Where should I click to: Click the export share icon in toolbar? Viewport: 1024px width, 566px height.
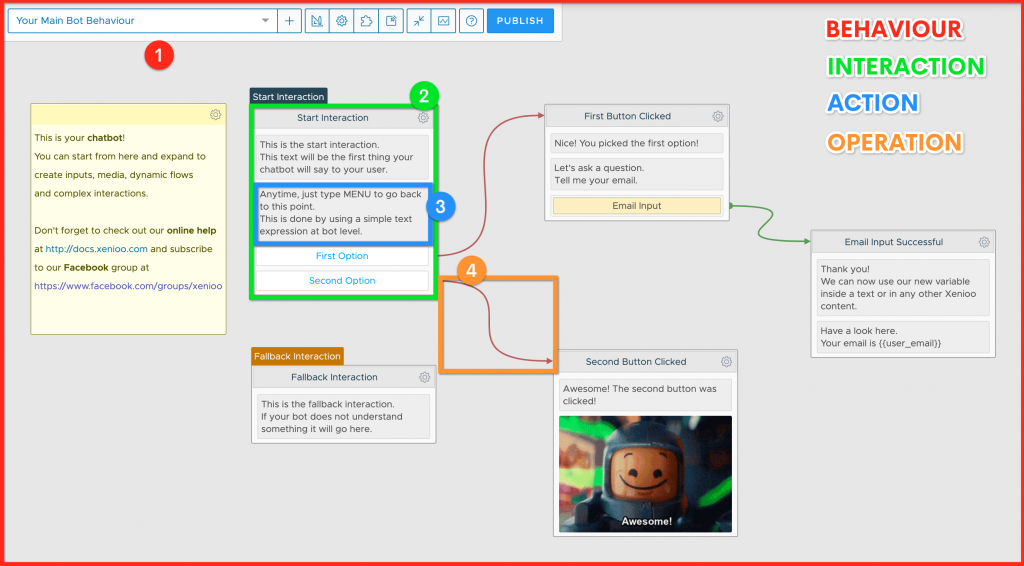[391, 21]
